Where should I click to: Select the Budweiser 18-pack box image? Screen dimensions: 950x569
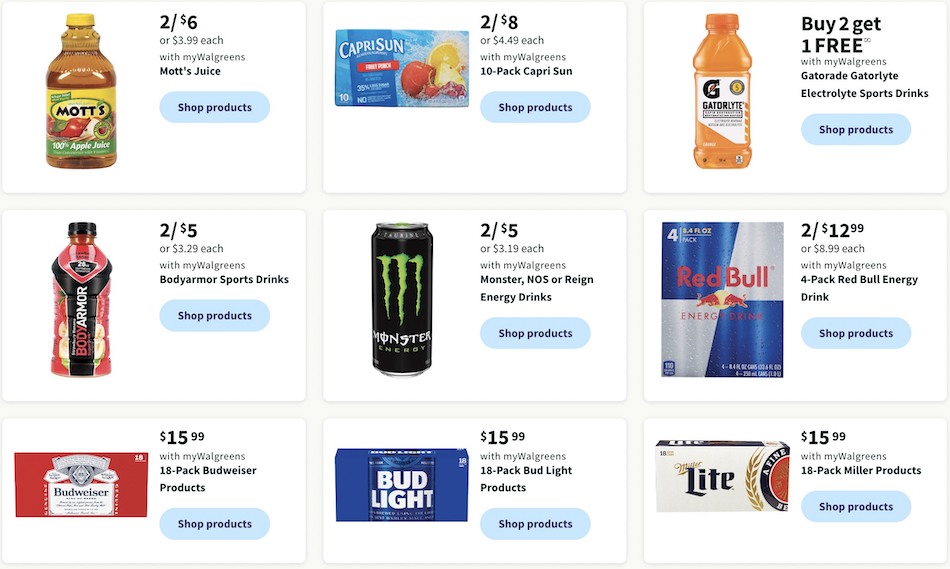(x=81, y=484)
